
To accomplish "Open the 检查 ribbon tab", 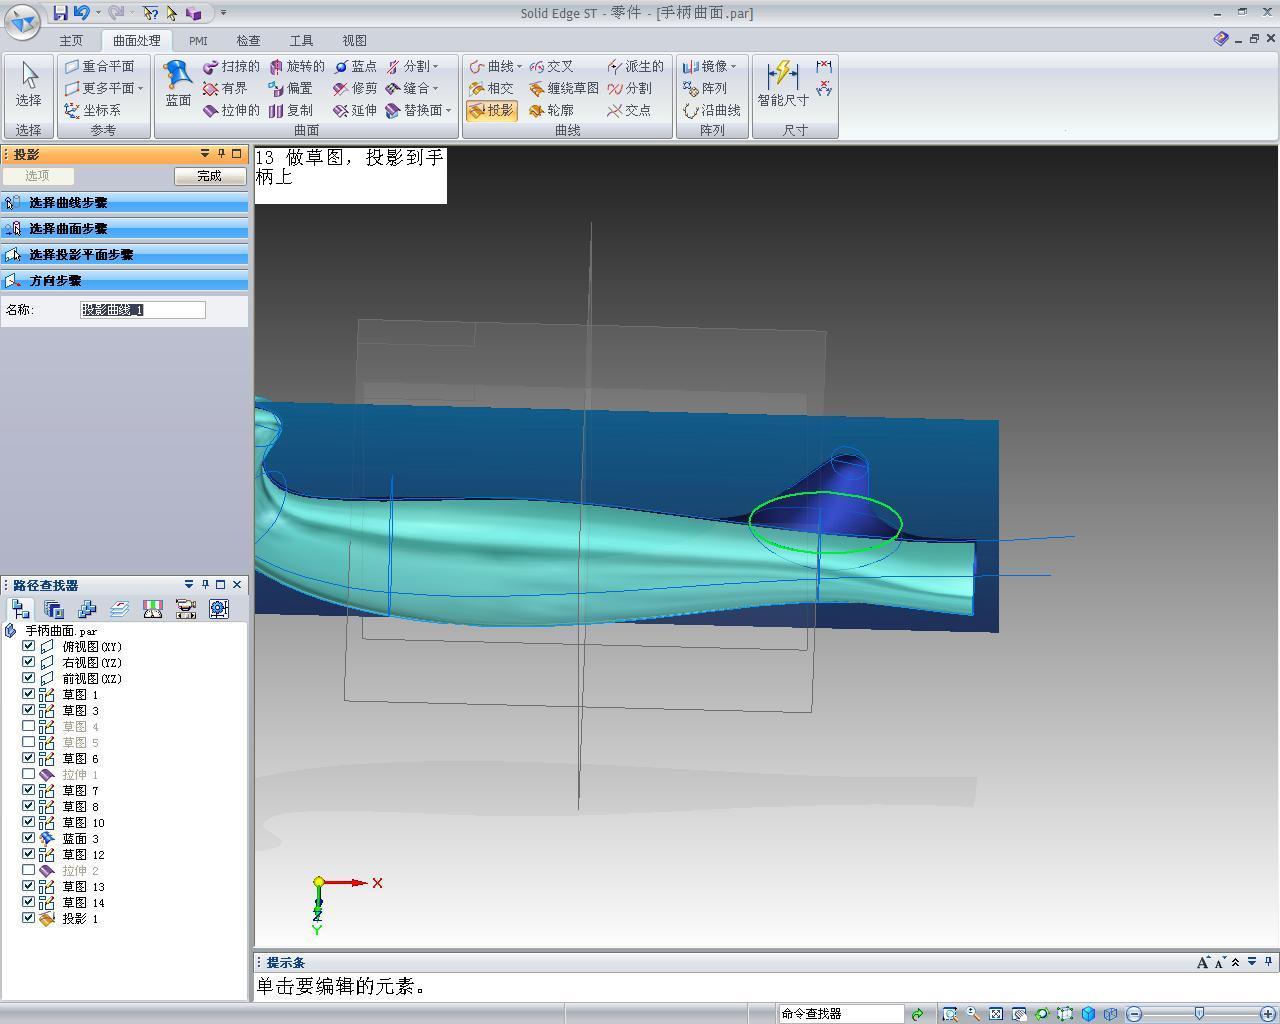I will tap(248, 41).
